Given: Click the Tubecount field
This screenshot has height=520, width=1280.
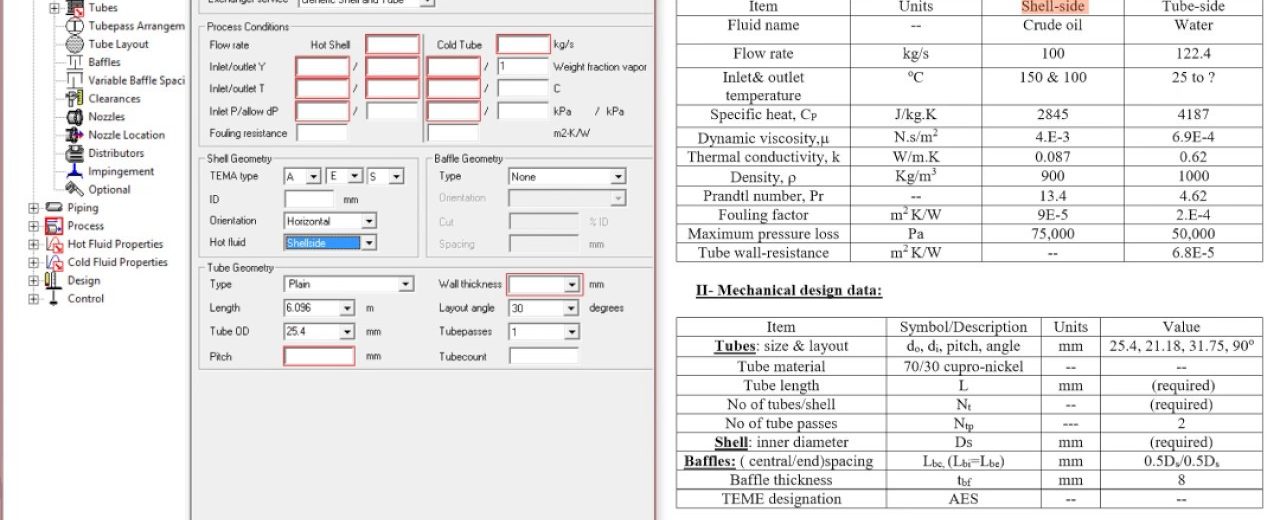Looking at the screenshot, I should (x=543, y=356).
